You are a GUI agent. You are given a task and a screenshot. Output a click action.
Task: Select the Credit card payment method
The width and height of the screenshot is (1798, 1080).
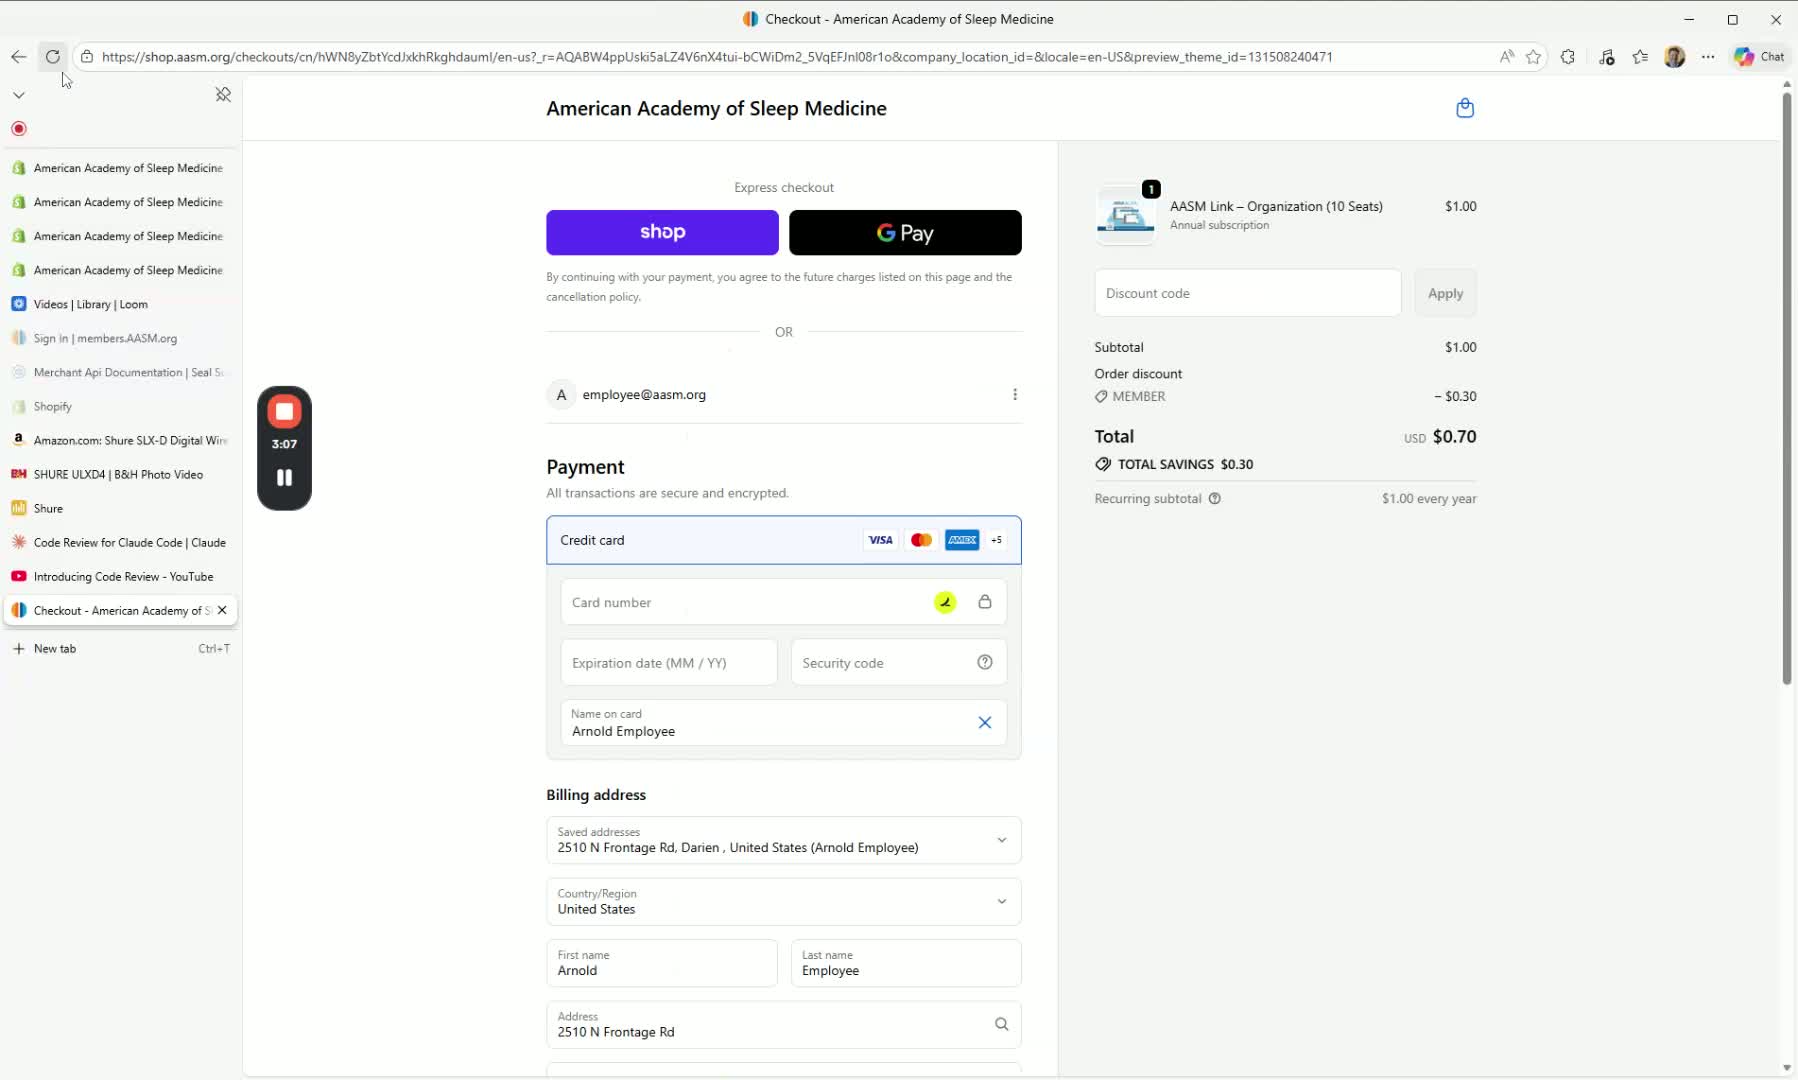coord(784,540)
